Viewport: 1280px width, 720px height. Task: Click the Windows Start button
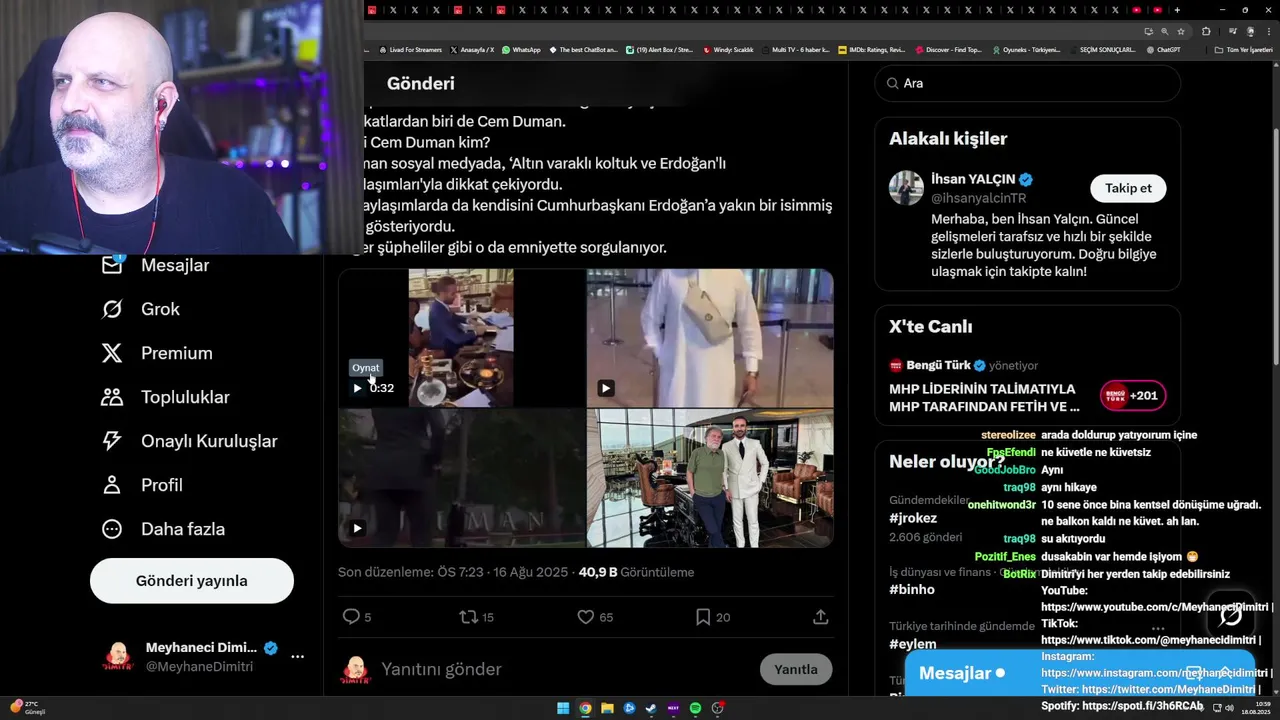point(563,708)
